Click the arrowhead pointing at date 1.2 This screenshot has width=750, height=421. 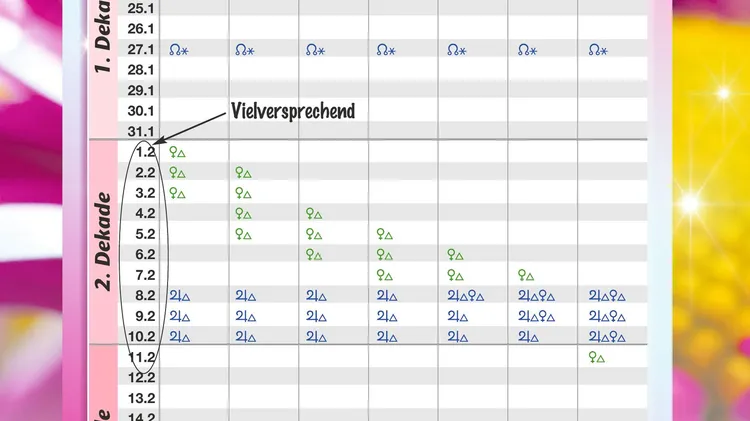tap(159, 141)
